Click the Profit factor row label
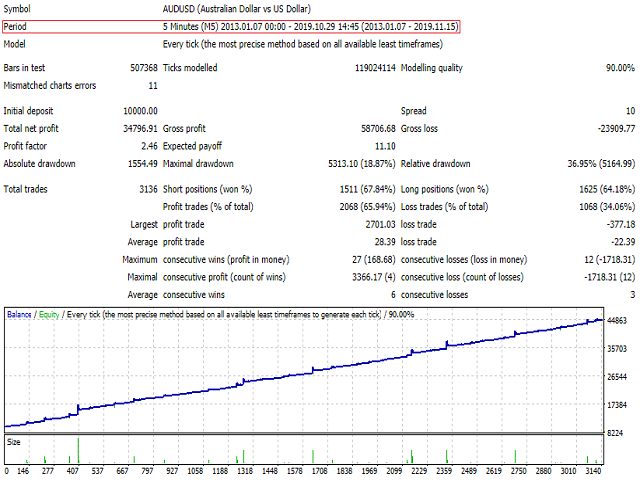Viewport: 640px width, 480px height. pyautogui.click(x=25, y=146)
